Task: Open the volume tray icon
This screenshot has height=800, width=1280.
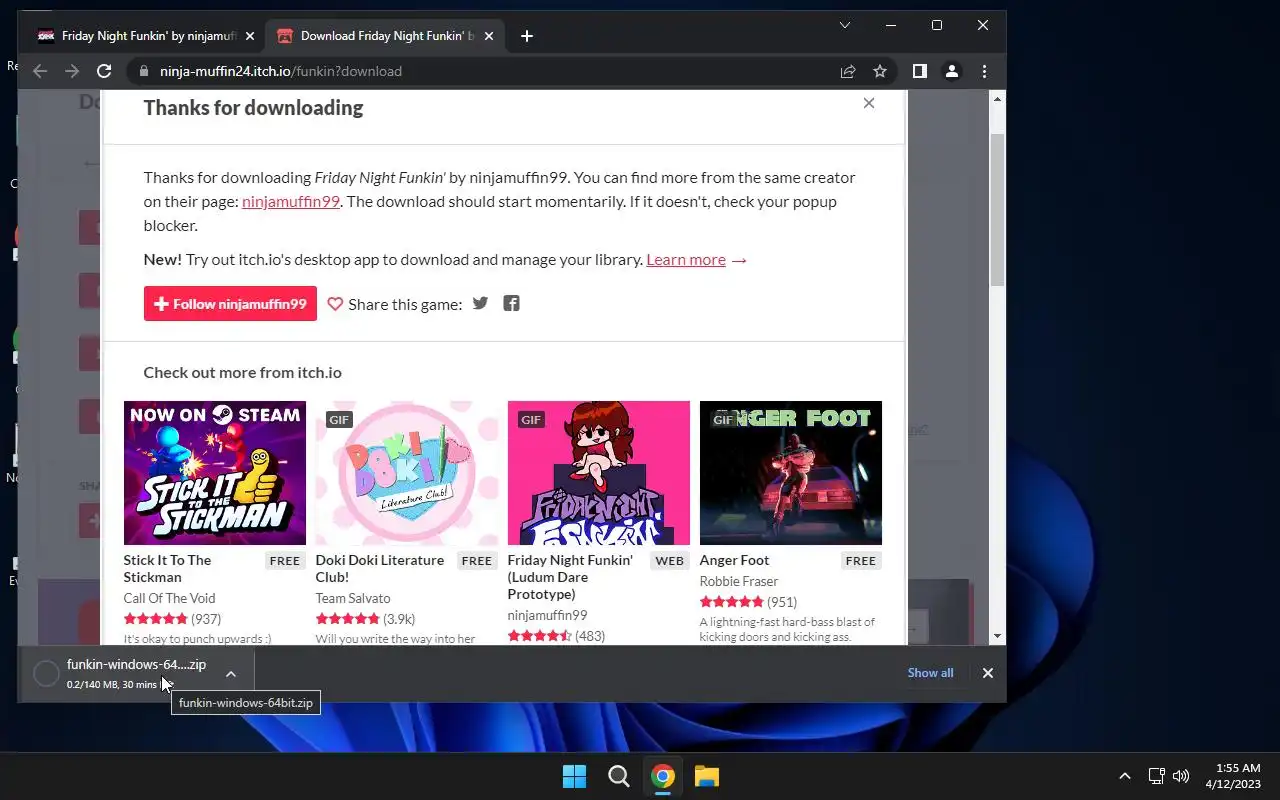Action: coord(1181,776)
